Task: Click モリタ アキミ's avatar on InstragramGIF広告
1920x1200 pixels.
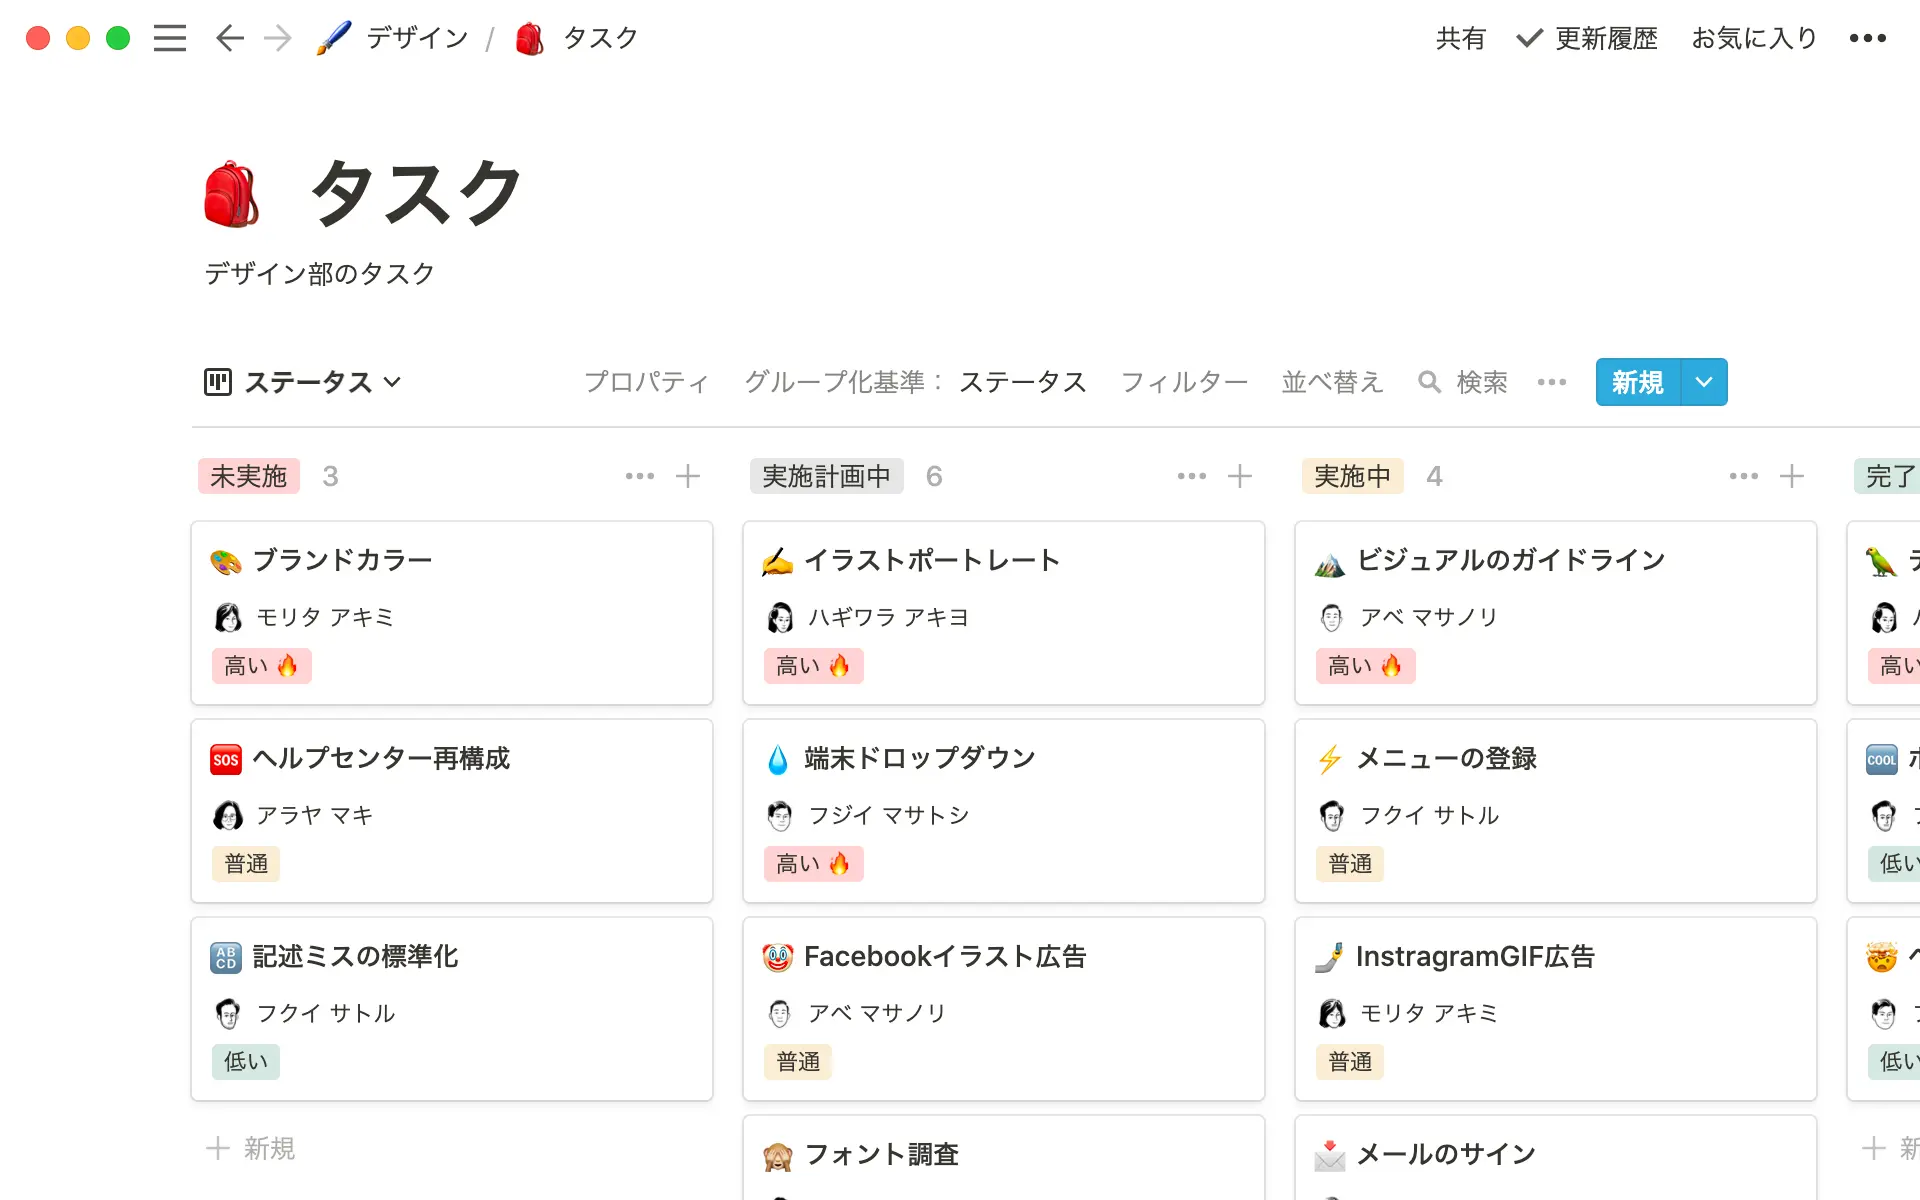Action: click(x=1330, y=1012)
